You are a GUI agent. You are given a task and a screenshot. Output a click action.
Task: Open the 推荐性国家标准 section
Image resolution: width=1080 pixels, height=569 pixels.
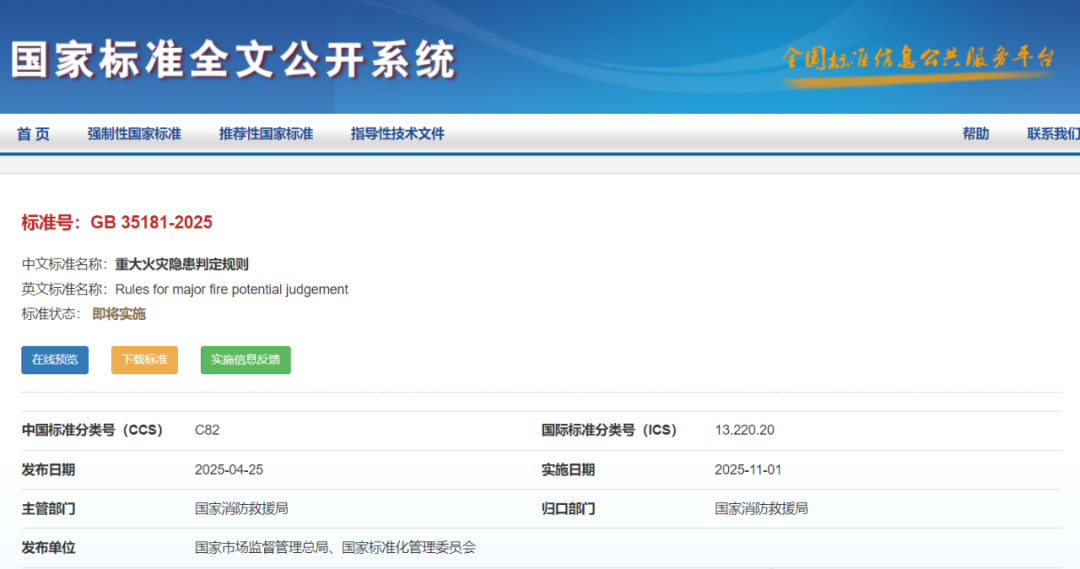pos(266,134)
